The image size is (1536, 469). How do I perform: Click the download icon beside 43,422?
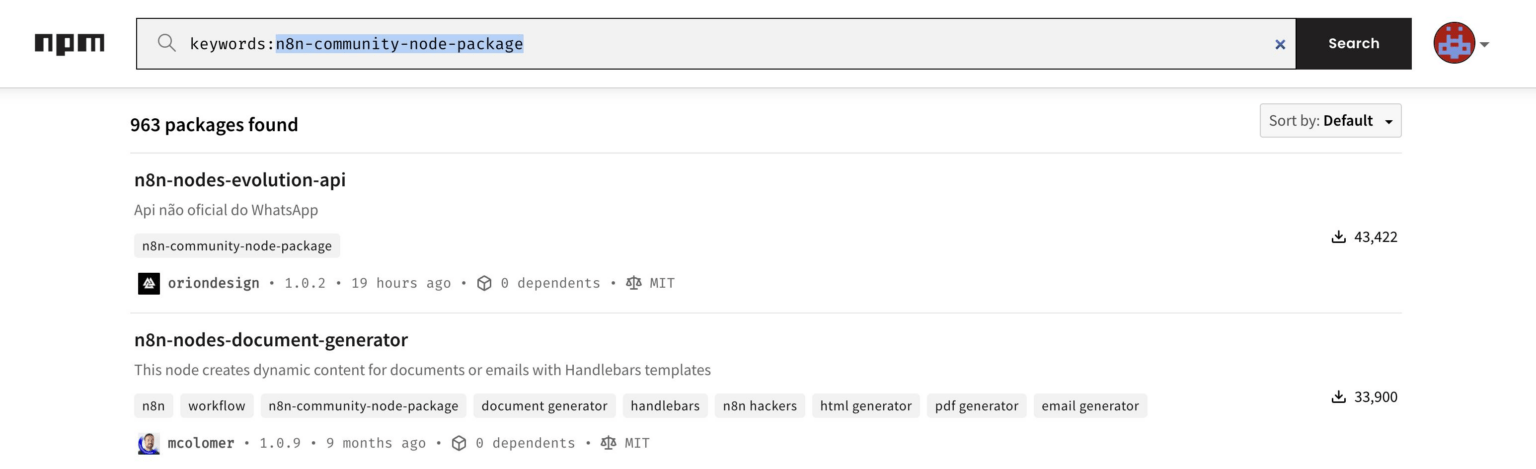[x=1338, y=237]
